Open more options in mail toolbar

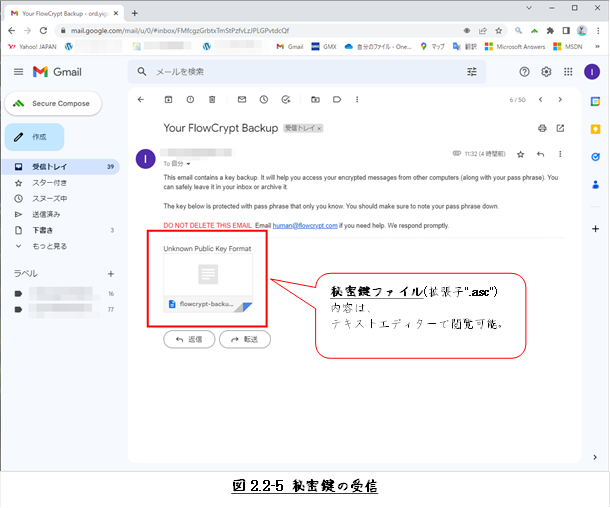point(357,100)
